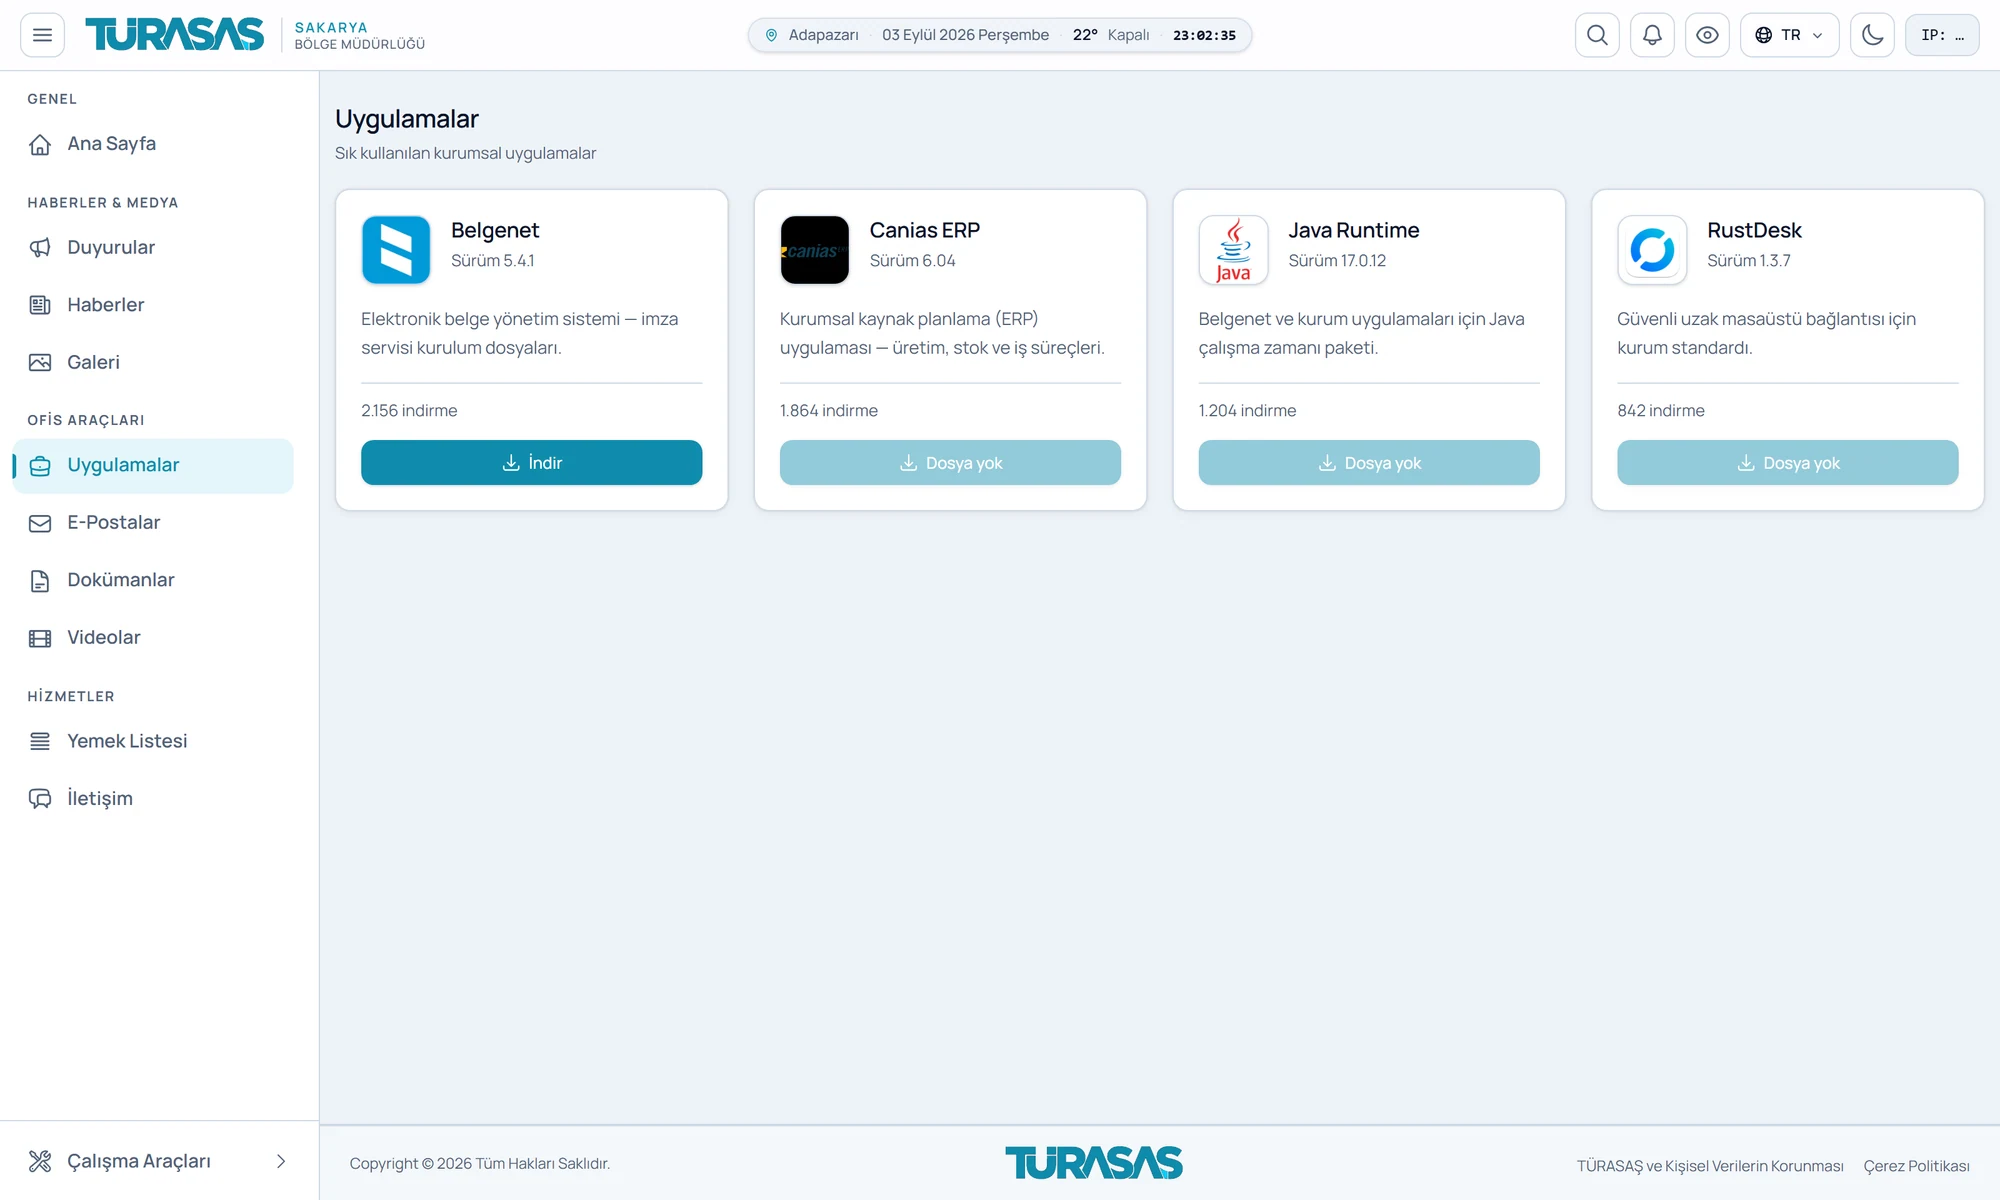Viewport: 2000px width, 1200px height.
Task: Open Duyurular in sidebar
Action: point(153,248)
